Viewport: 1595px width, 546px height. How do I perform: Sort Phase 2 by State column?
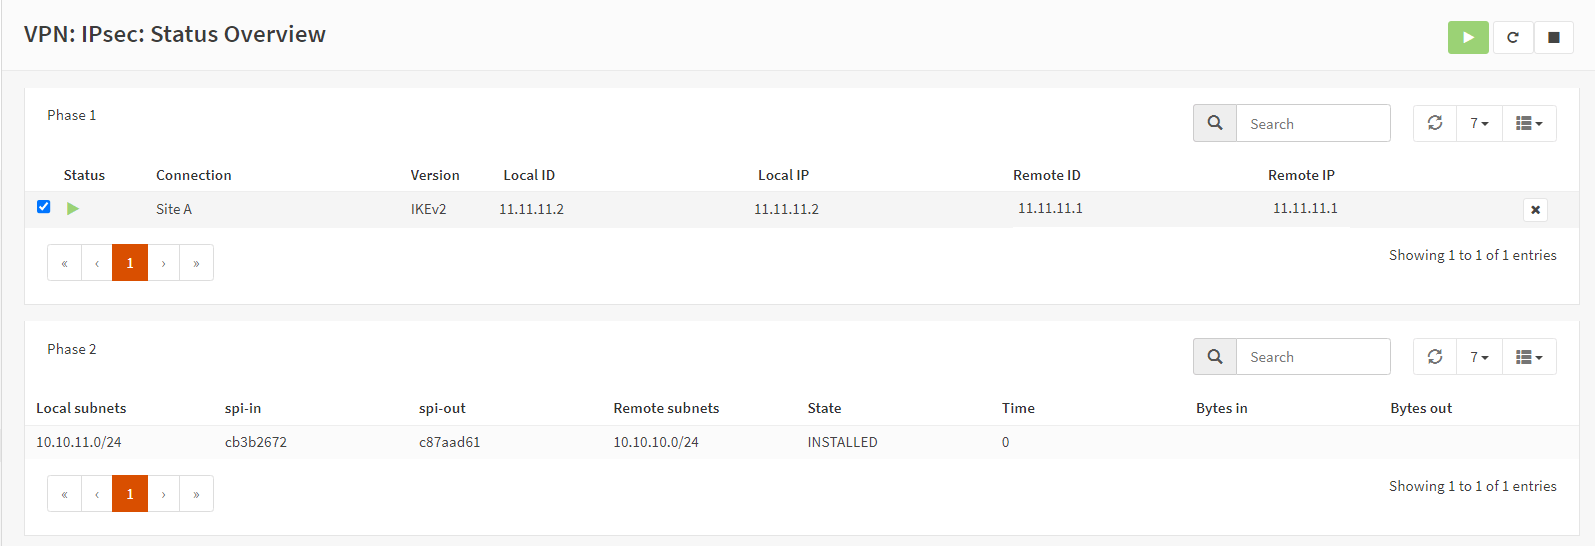(x=824, y=408)
